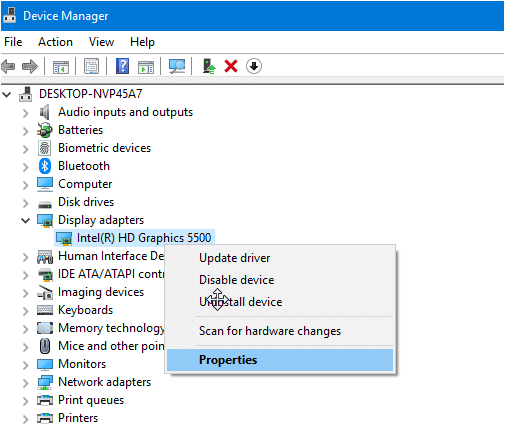Click the Biometric devices fingerprint icon

[x=45, y=148]
